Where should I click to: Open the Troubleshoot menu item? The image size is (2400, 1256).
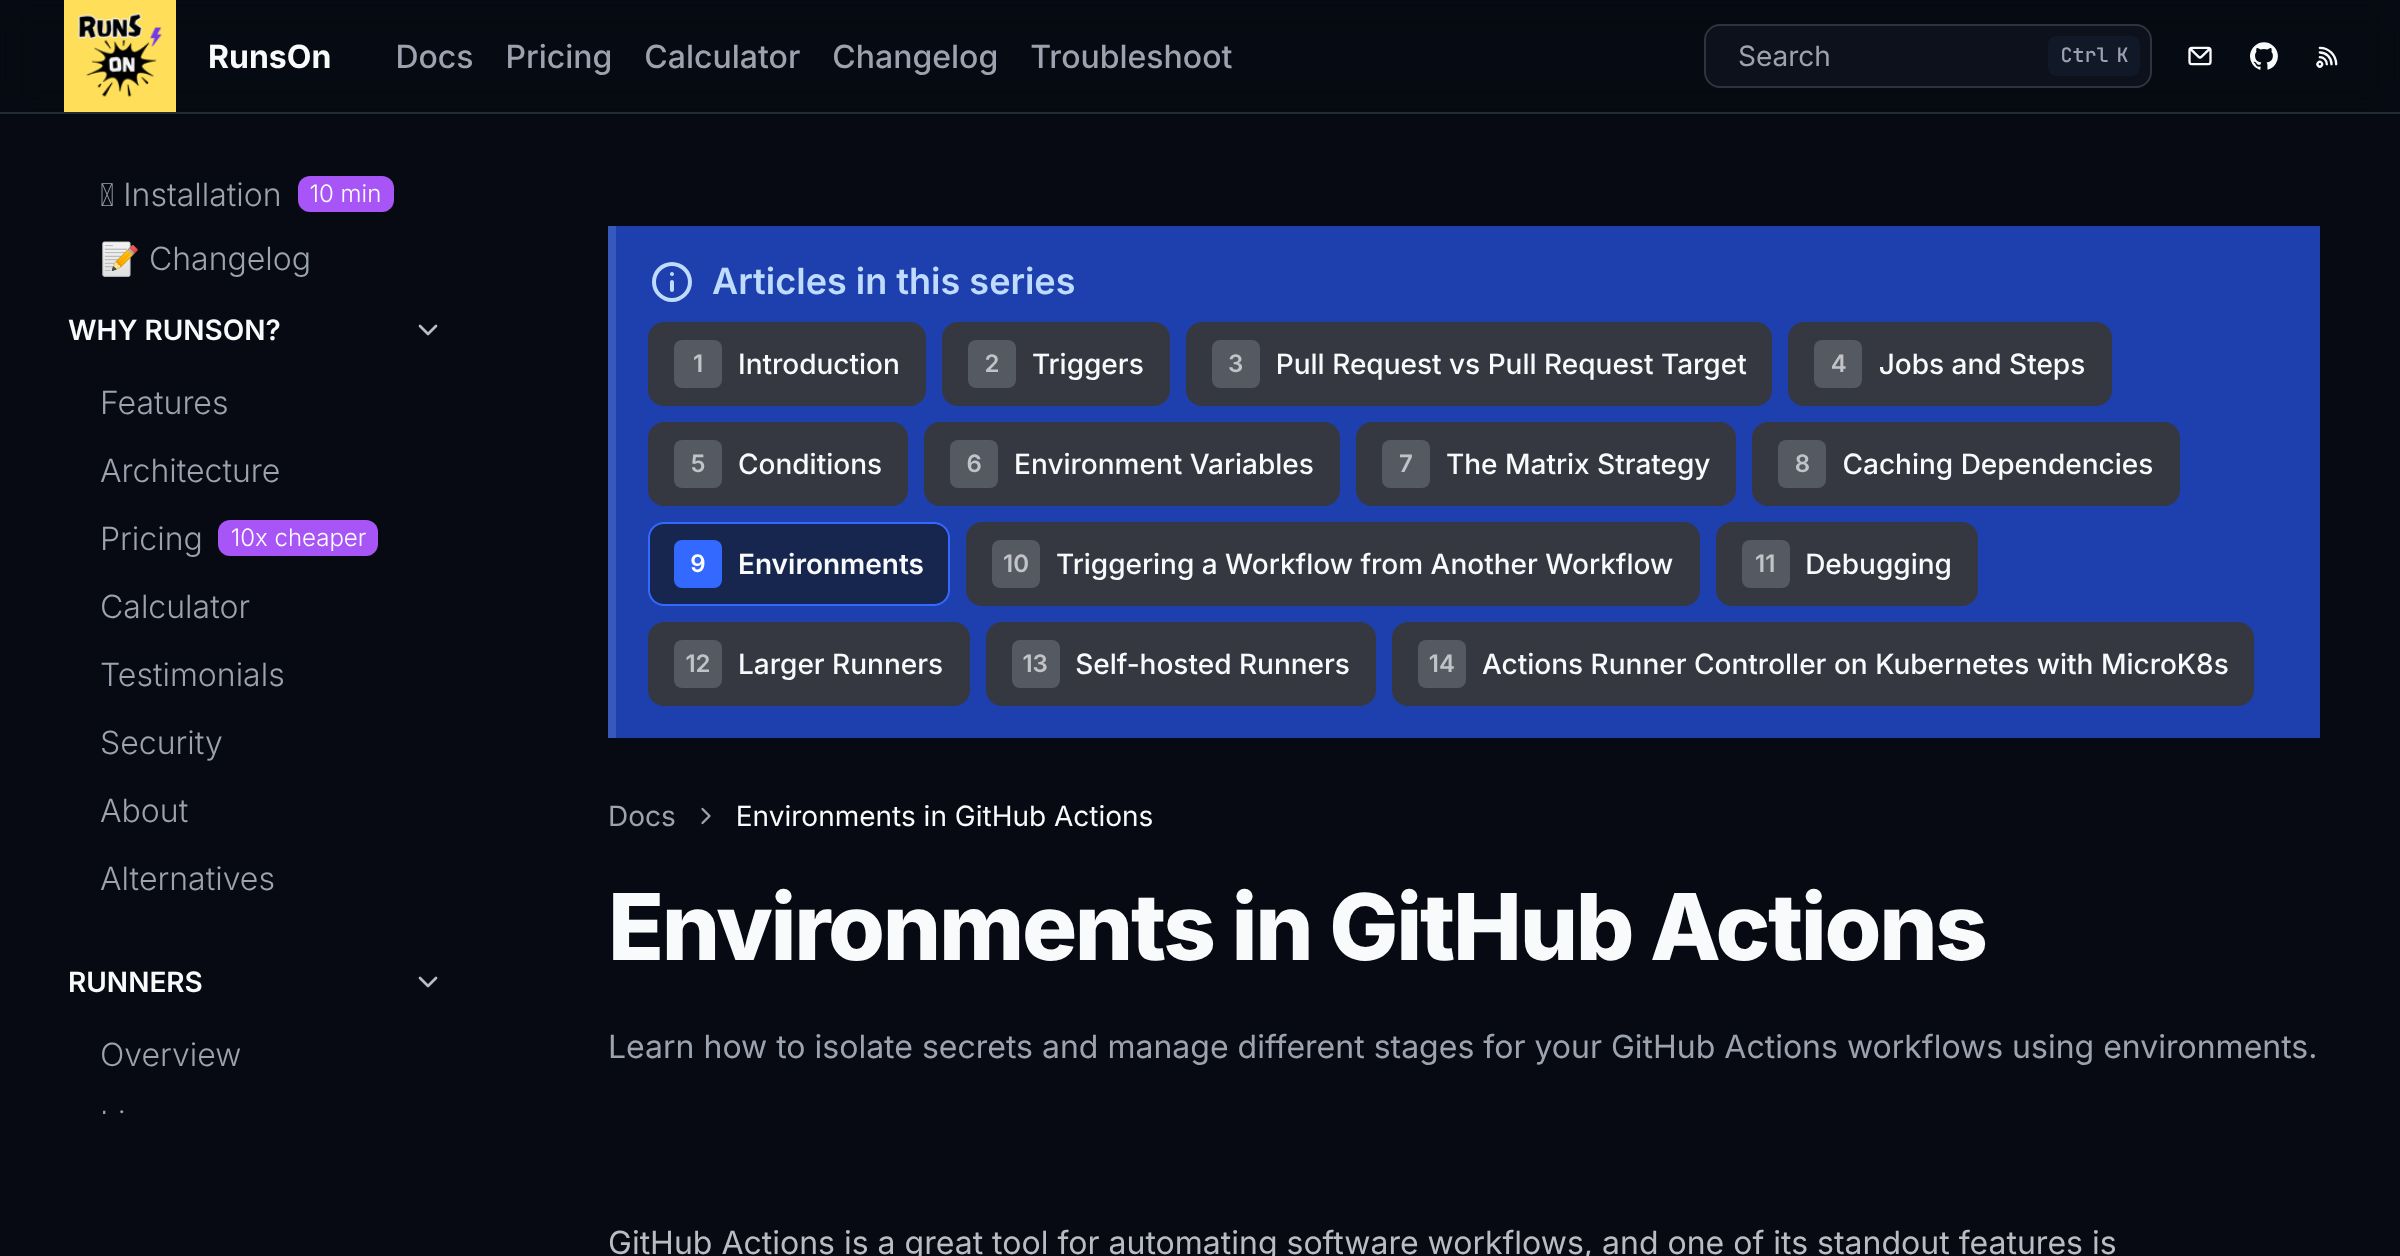[x=1131, y=56]
